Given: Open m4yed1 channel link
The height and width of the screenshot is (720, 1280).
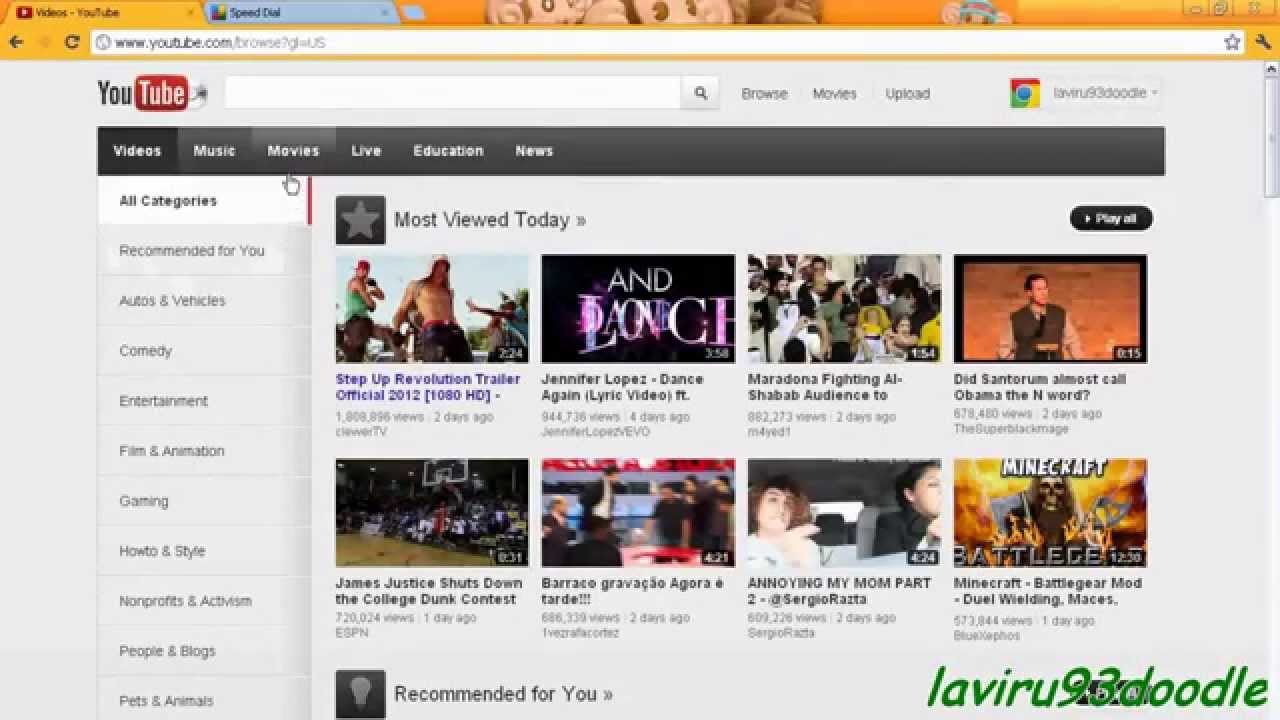Looking at the screenshot, I should 769,432.
